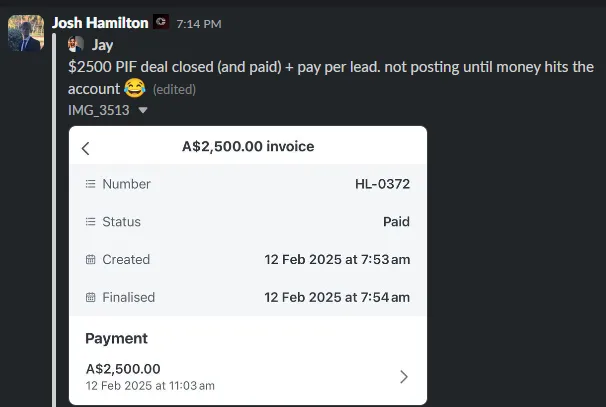
Task: Open the 7:14 PM message timestamp
Action: 199,24
